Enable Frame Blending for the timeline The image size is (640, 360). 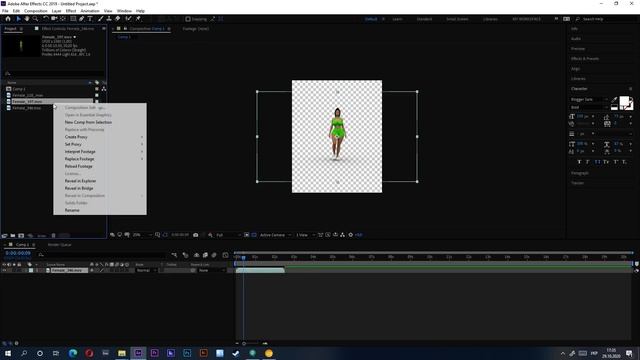coord(205,255)
